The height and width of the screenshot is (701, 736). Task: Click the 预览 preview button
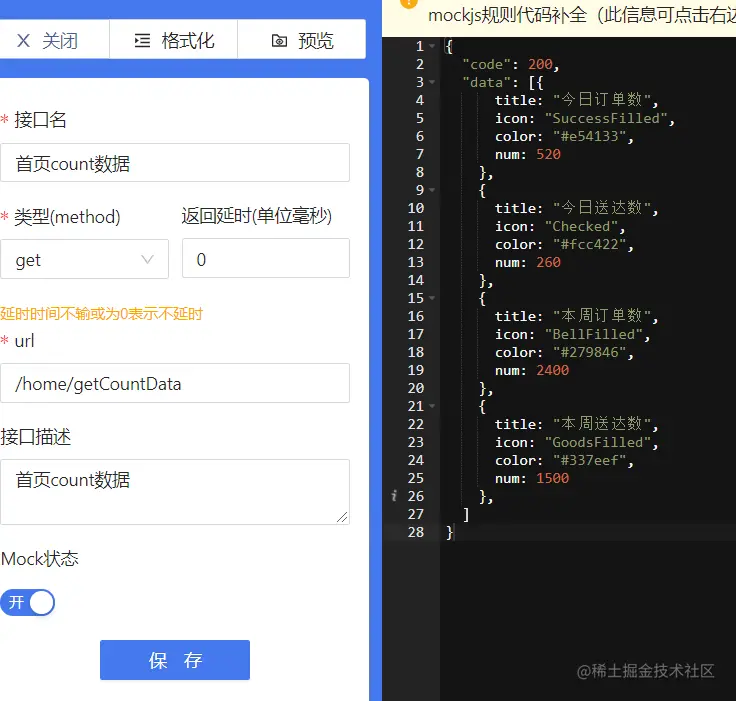pos(302,40)
